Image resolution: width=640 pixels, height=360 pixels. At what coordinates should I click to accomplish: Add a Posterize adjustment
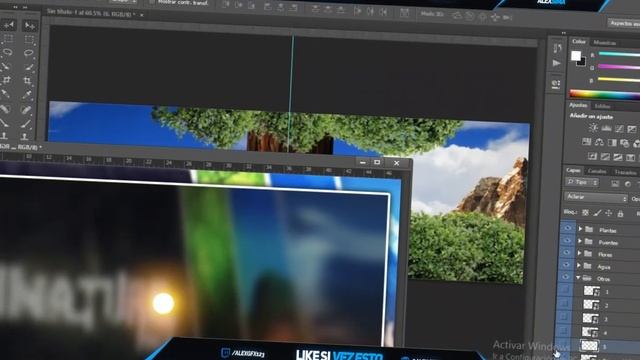pos(605,156)
